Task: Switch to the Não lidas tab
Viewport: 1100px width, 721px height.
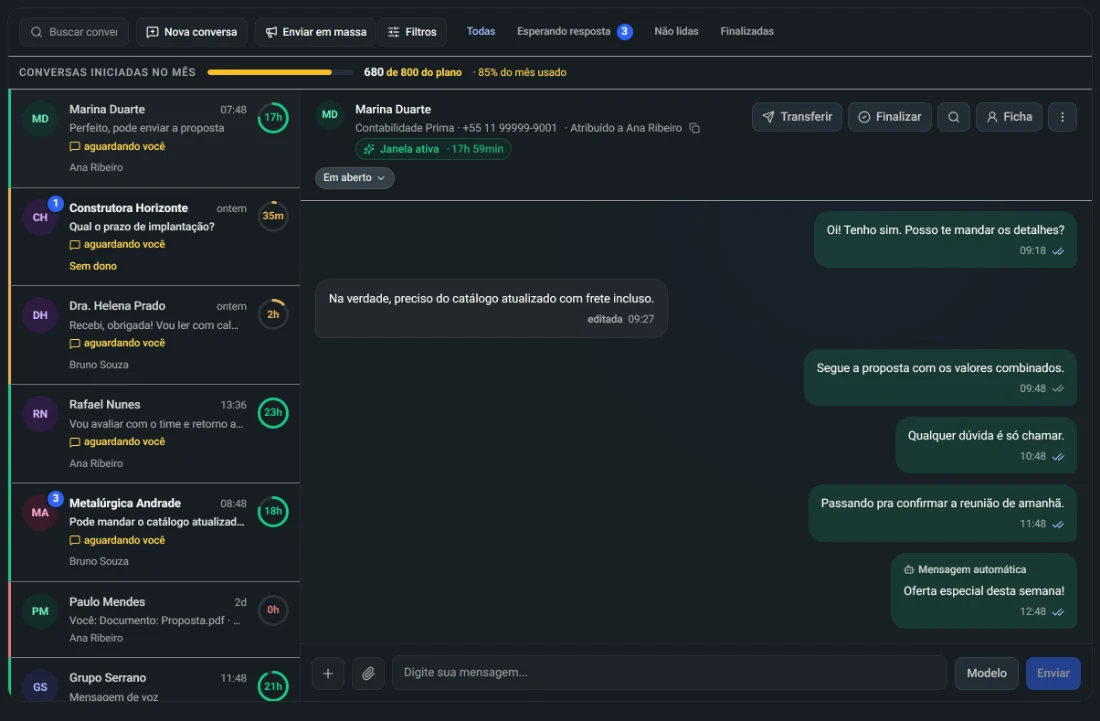Action: [676, 32]
